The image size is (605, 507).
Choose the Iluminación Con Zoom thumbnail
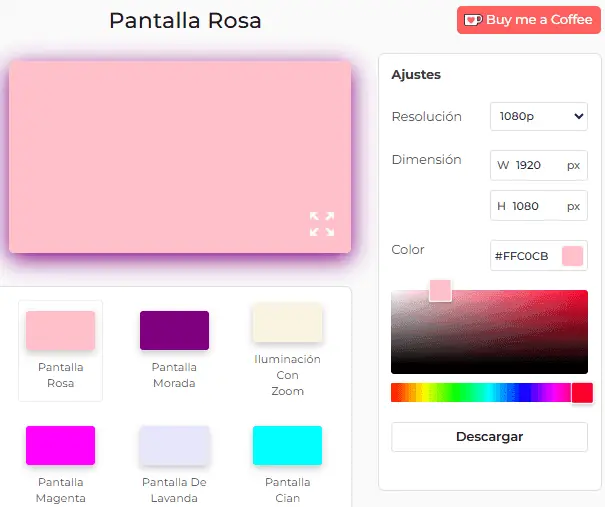coord(287,323)
